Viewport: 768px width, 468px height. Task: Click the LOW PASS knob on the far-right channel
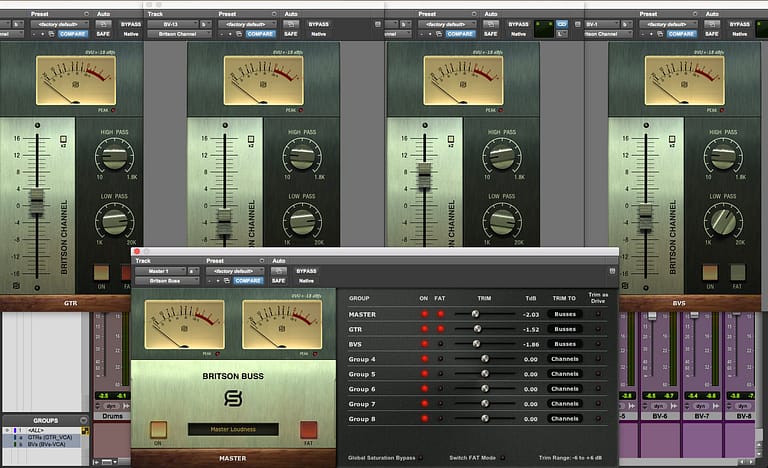coord(722,221)
